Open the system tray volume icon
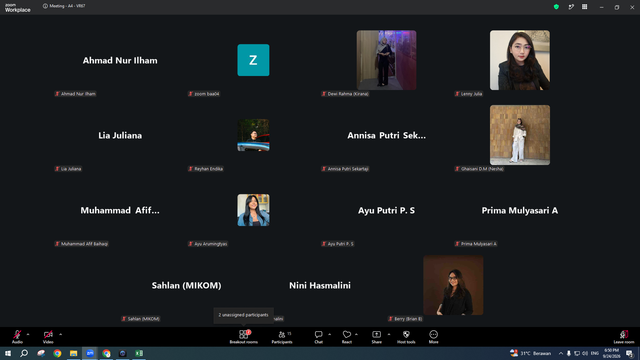This screenshot has height=360, width=640. [585, 353]
